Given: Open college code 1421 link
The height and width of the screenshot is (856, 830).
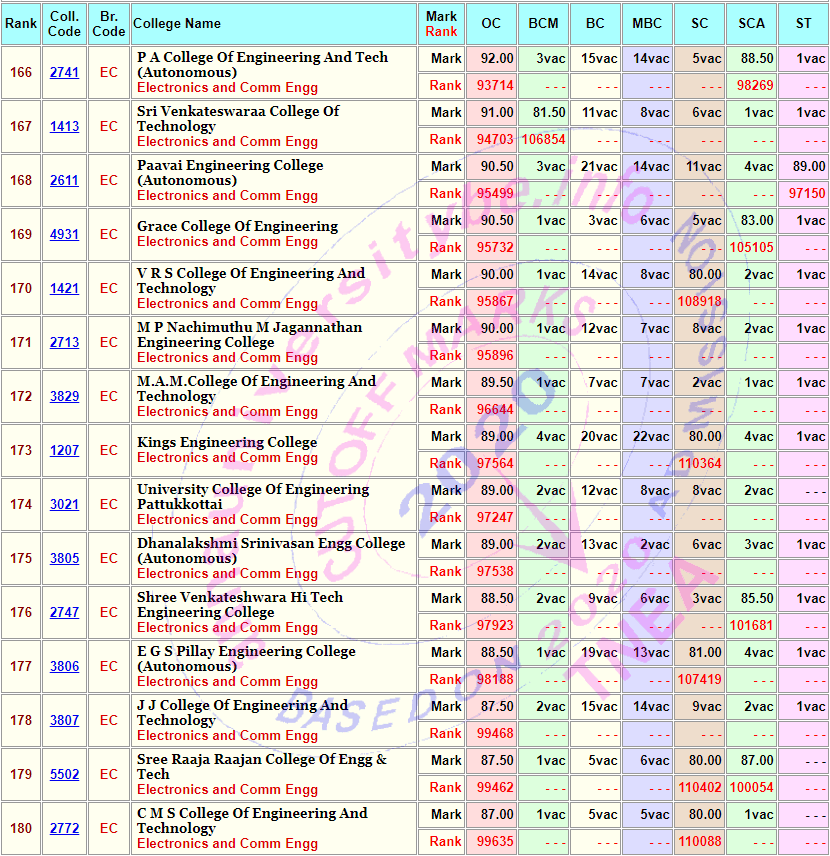Looking at the screenshot, I should tap(64, 289).
